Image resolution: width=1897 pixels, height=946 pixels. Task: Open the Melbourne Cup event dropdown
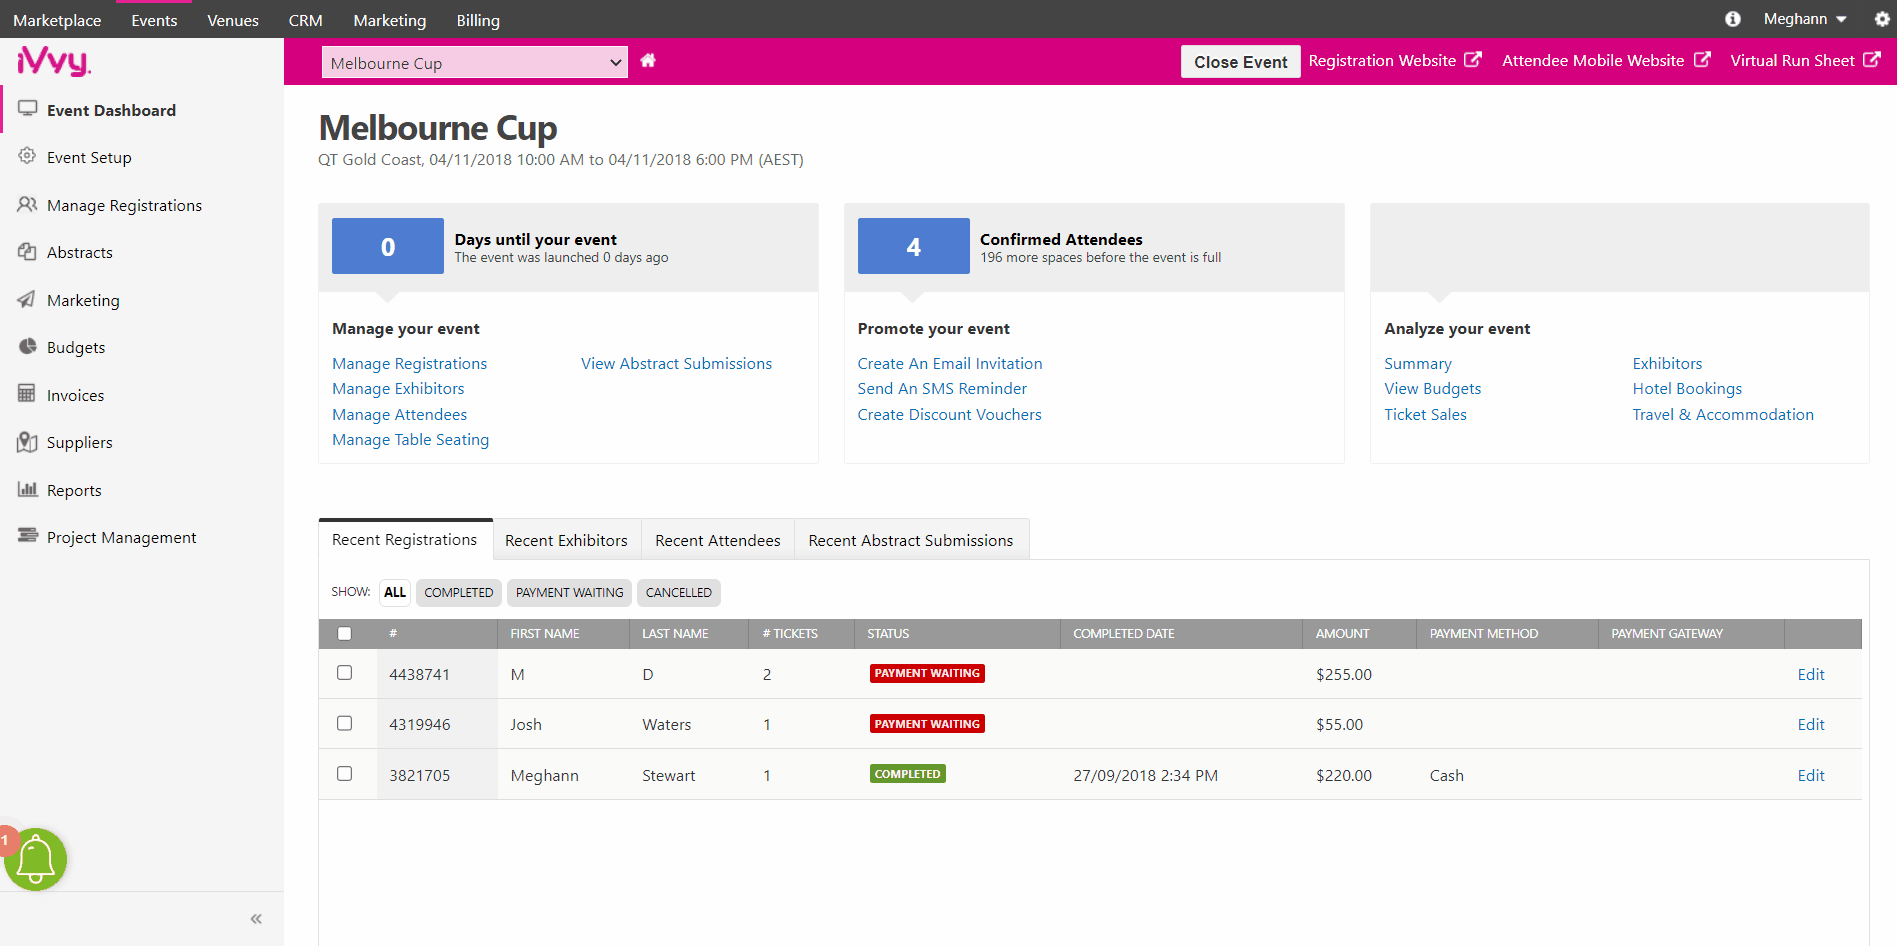click(474, 63)
